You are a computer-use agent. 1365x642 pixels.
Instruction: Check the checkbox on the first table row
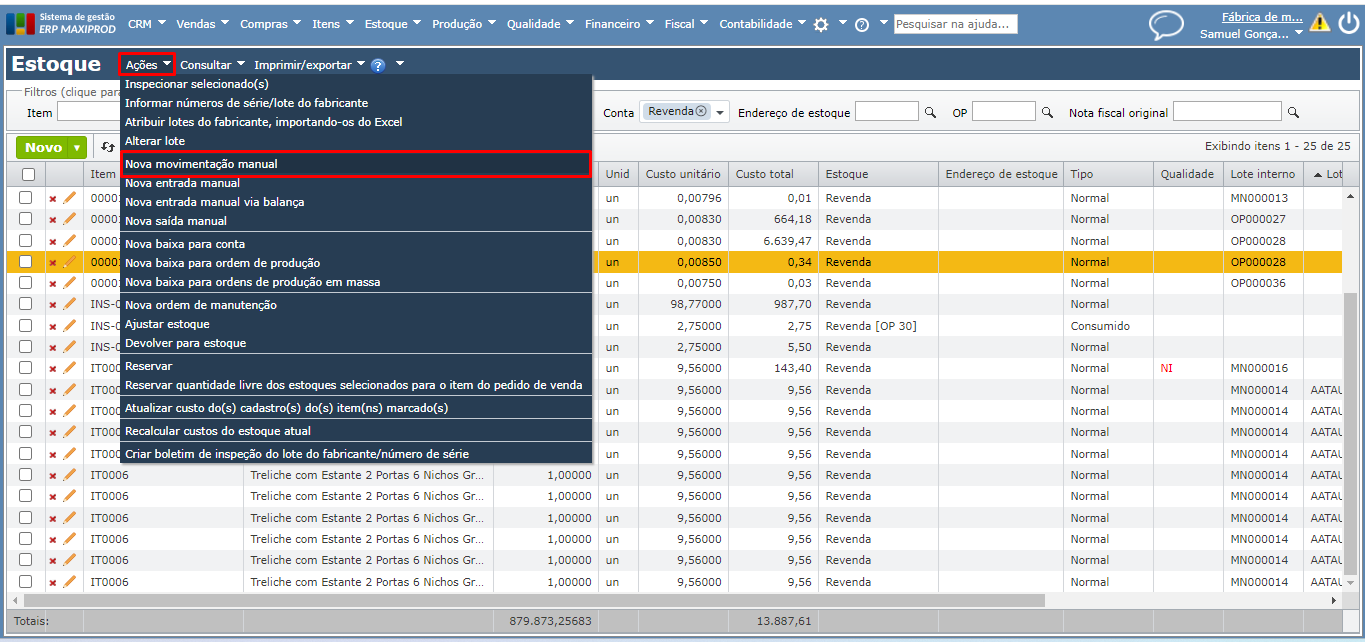click(x=26, y=198)
